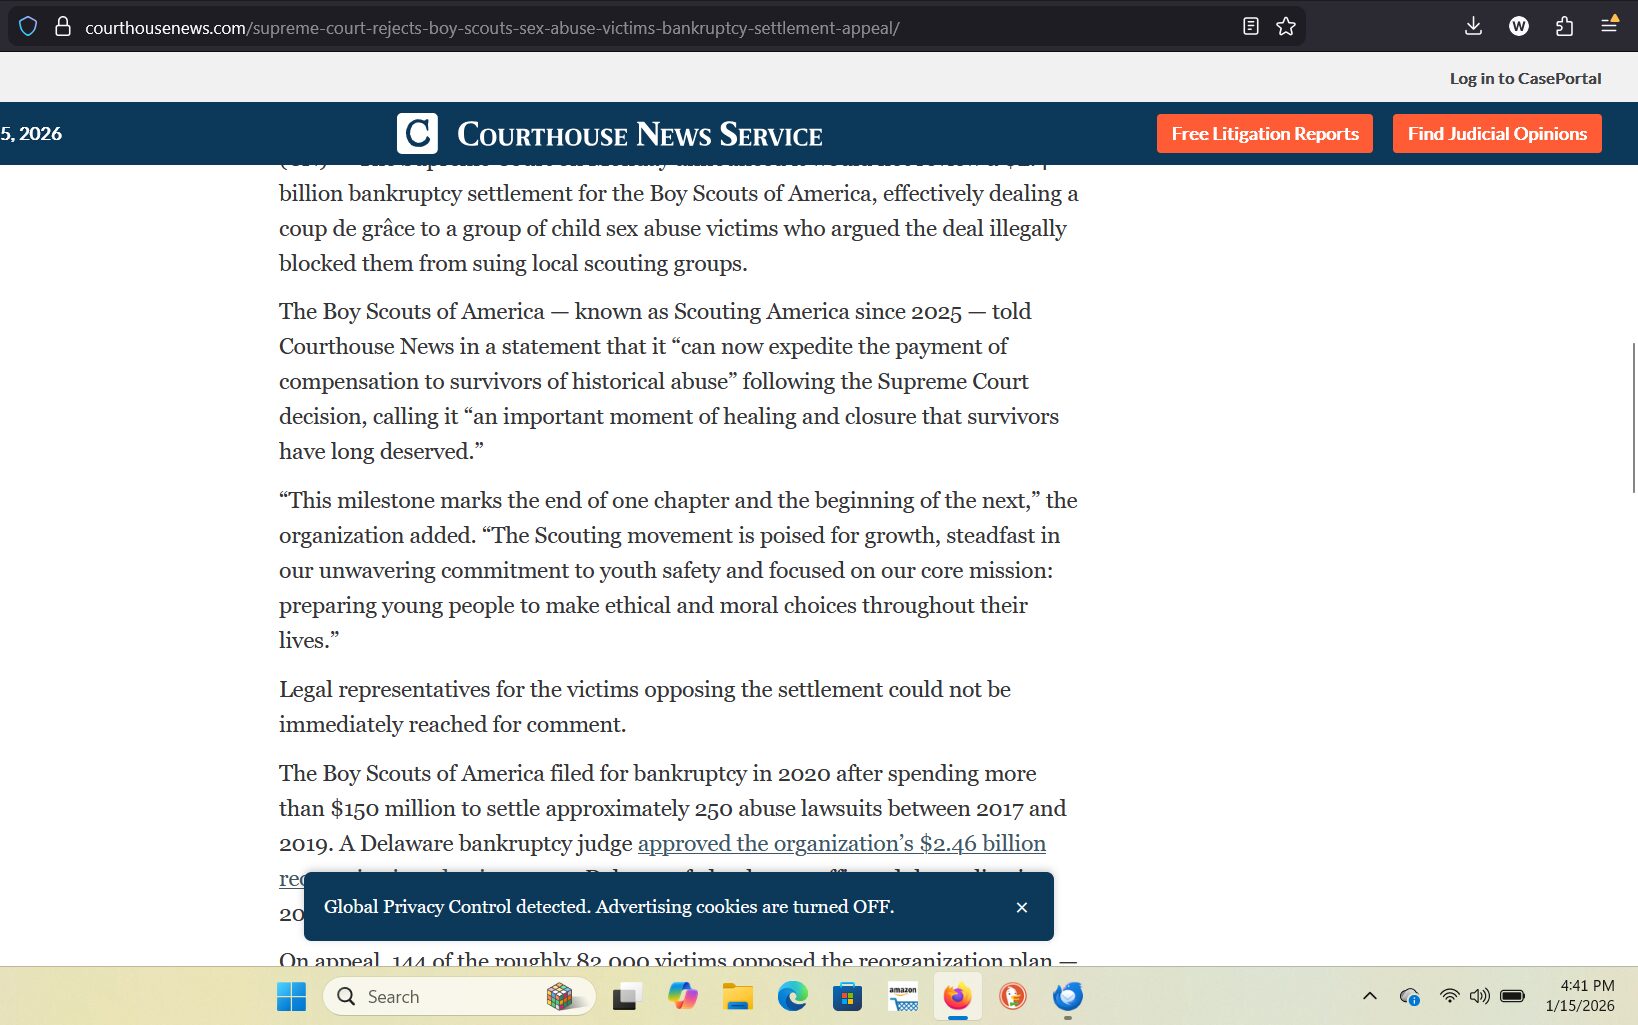Image resolution: width=1638 pixels, height=1025 pixels.
Task: Click the Free Litigation Reports button
Action: pos(1264,134)
